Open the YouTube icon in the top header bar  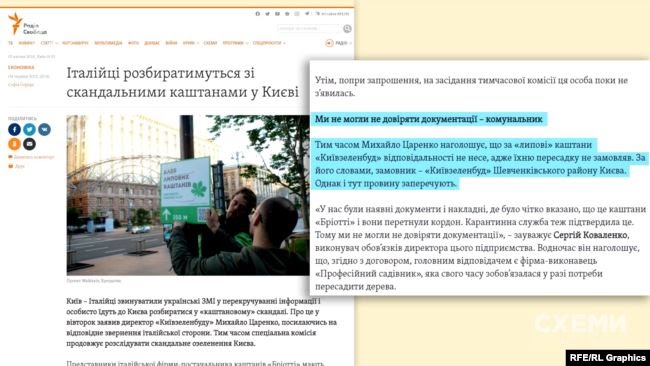pos(277,14)
